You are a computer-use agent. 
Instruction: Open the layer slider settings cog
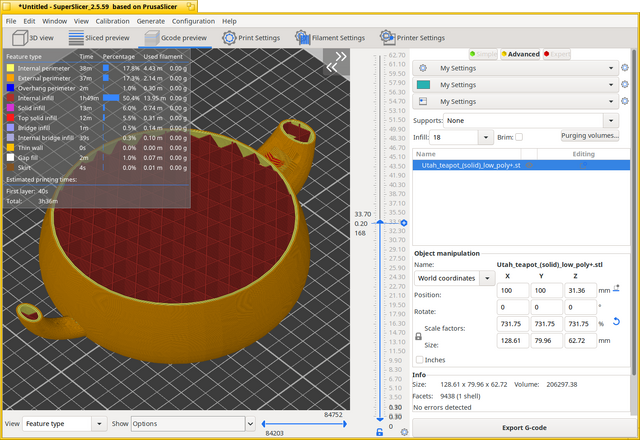[x=404, y=432]
